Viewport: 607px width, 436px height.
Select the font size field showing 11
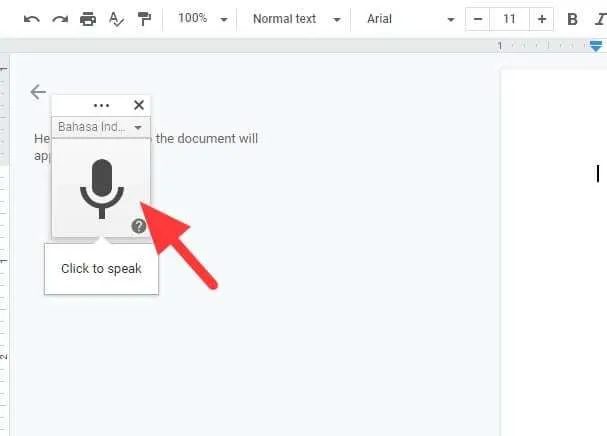(509, 19)
